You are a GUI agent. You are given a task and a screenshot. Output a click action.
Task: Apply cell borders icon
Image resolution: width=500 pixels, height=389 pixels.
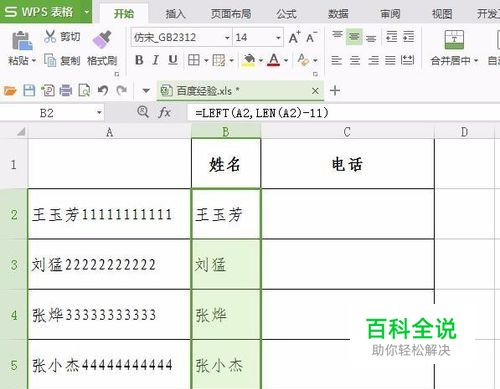coord(194,60)
